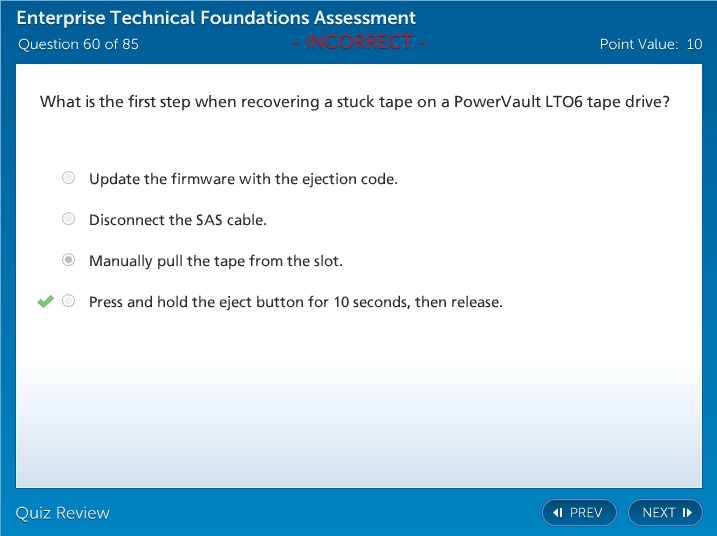717x536 pixels.
Task: Click the 'Manually pull the tape from the slot' text
Action: (215, 261)
